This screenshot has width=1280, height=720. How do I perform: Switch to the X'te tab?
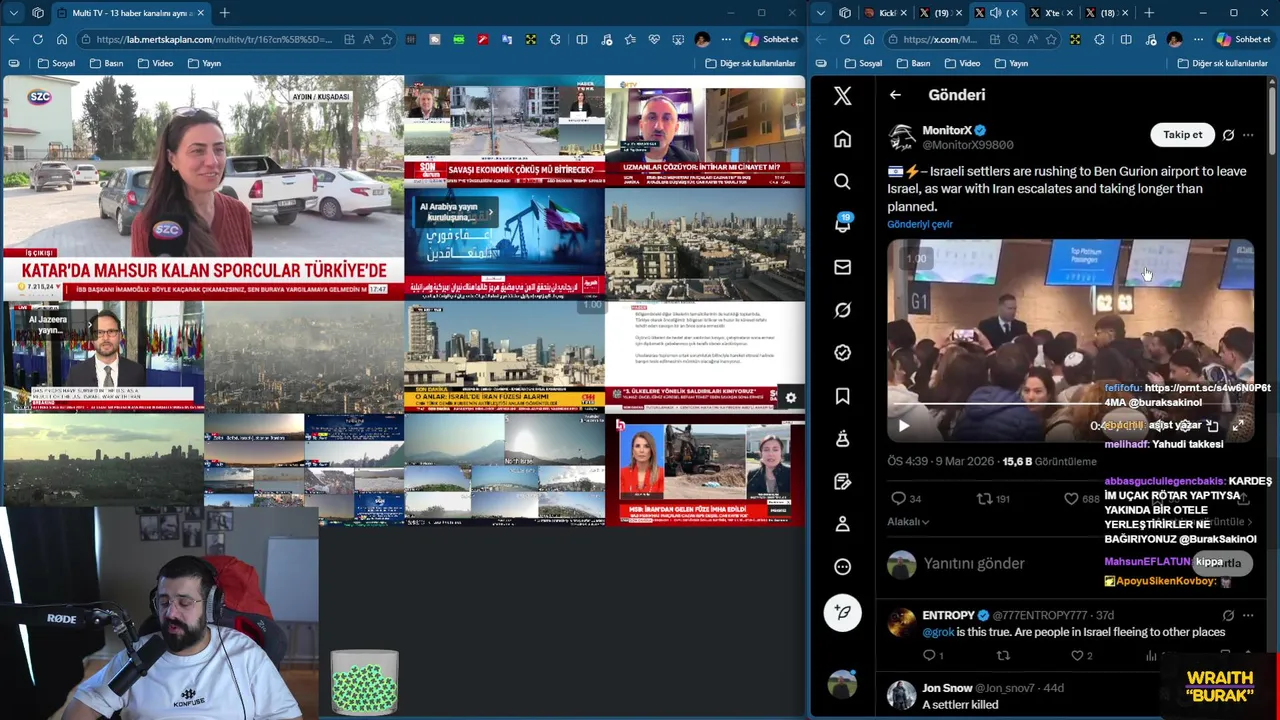(x=1050, y=13)
